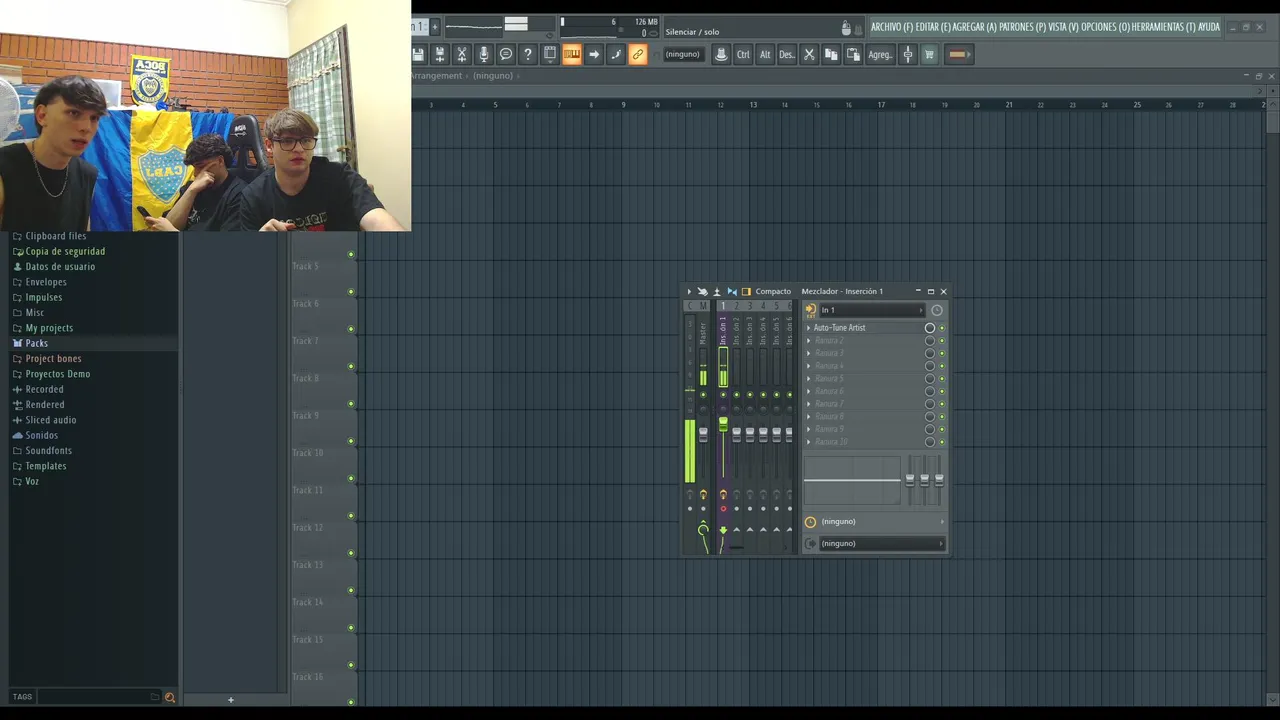Click the shopping cart icon in toolbar

point(929,55)
